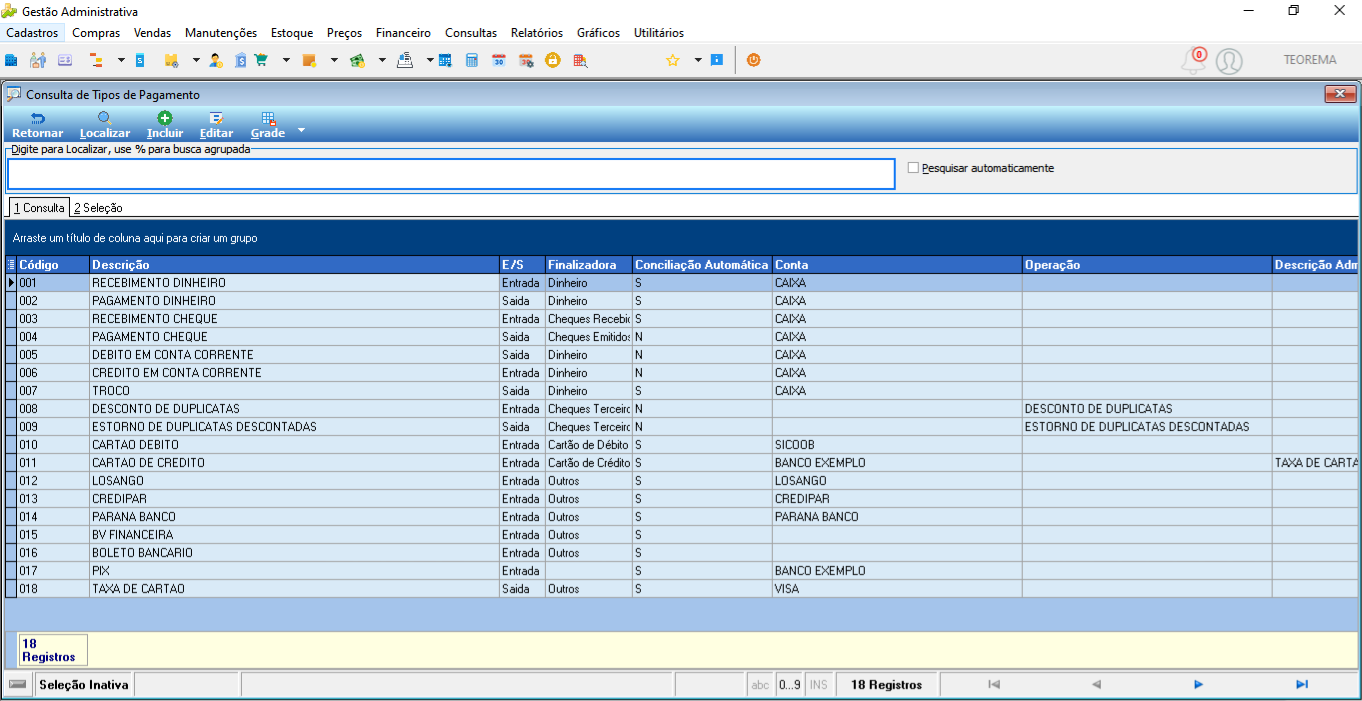Image resolution: width=1362 pixels, height=701 pixels.
Task: Go to next record navigation arrow
Action: pyautogui.click(x=1198, y=685)
